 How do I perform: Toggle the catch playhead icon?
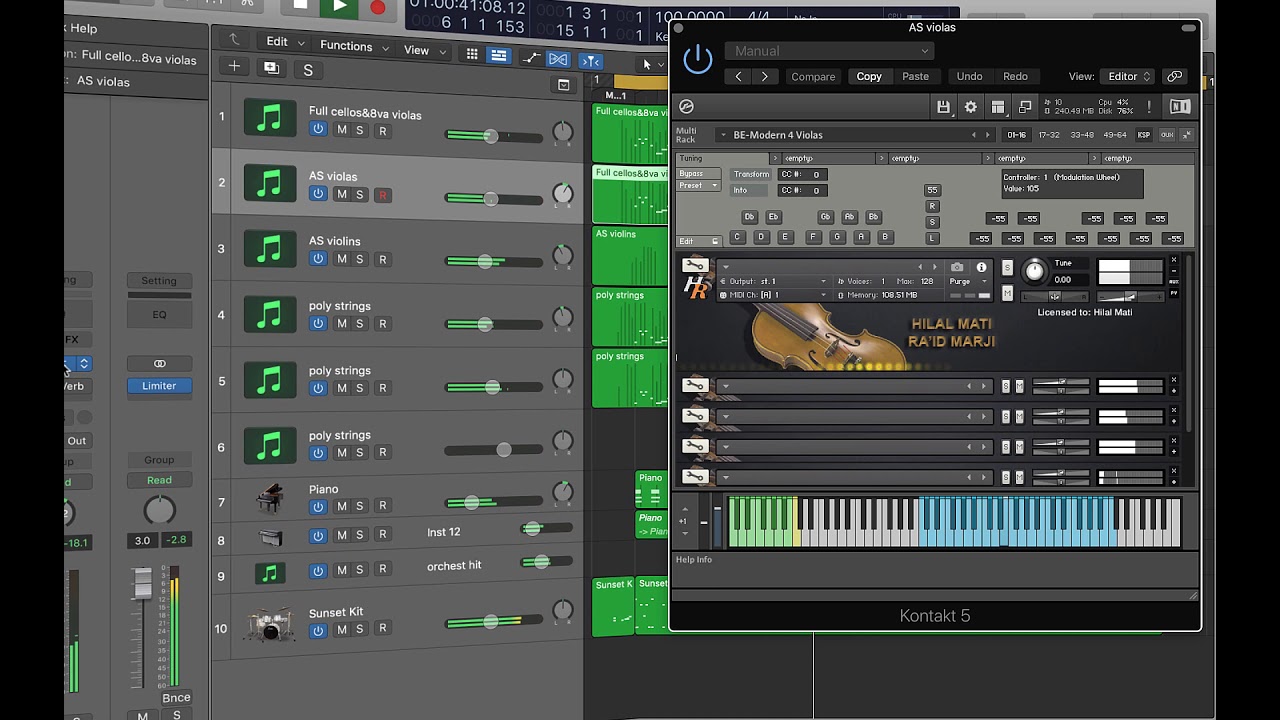pos(591,61)
